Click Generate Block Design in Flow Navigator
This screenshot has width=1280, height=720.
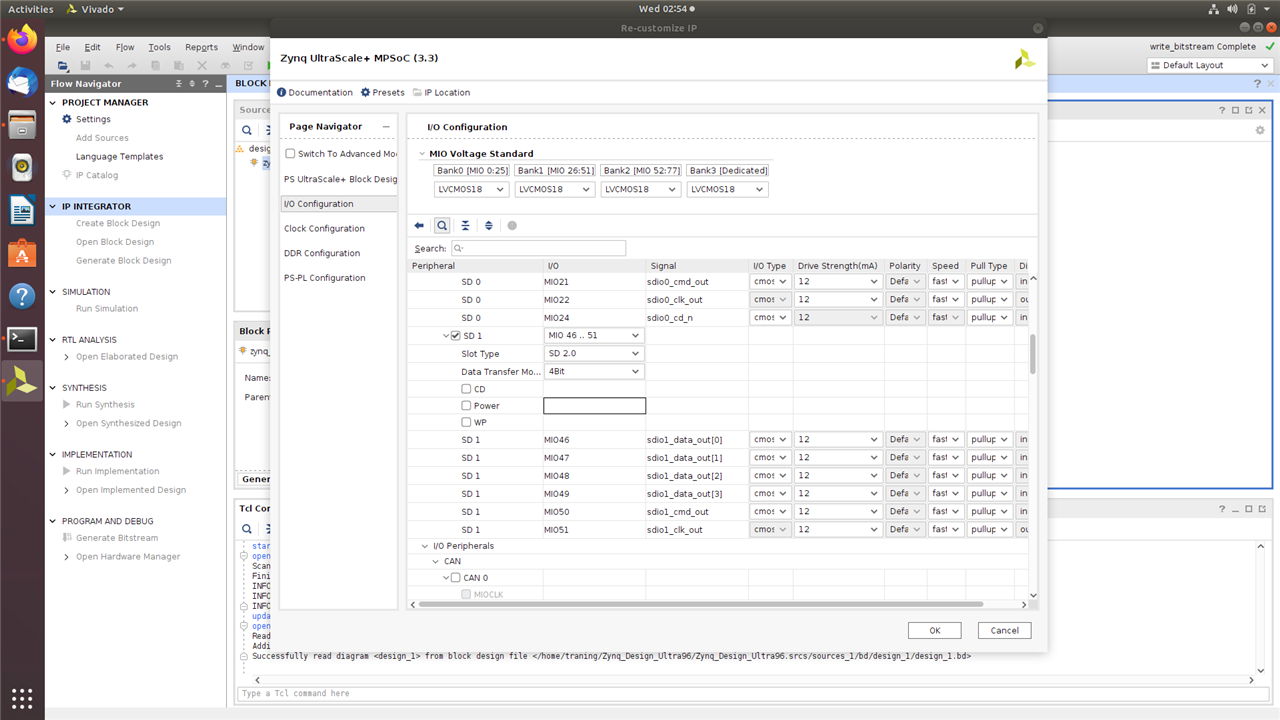[x=123, y=261]
